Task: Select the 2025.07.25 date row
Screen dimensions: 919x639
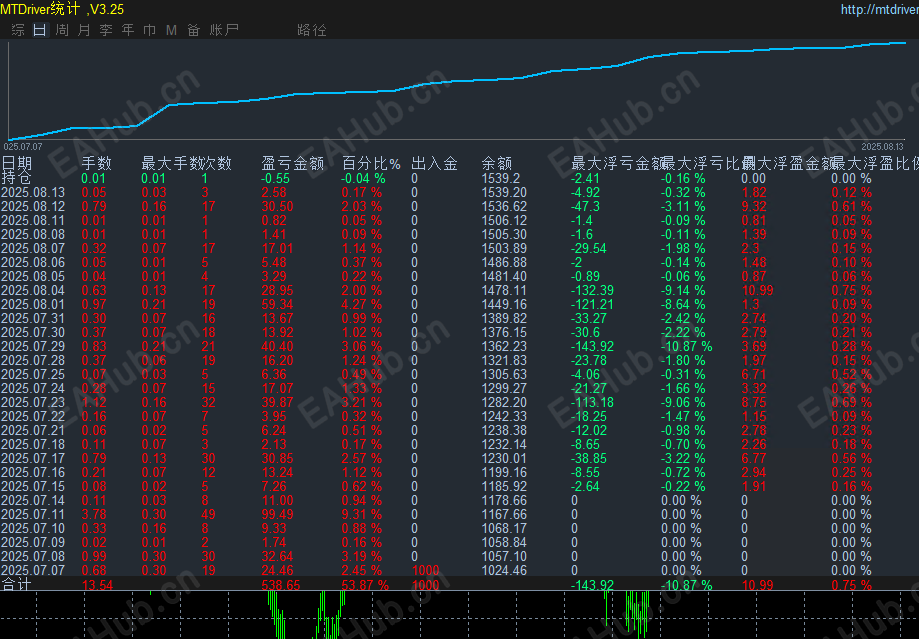Action: point(33,375)
